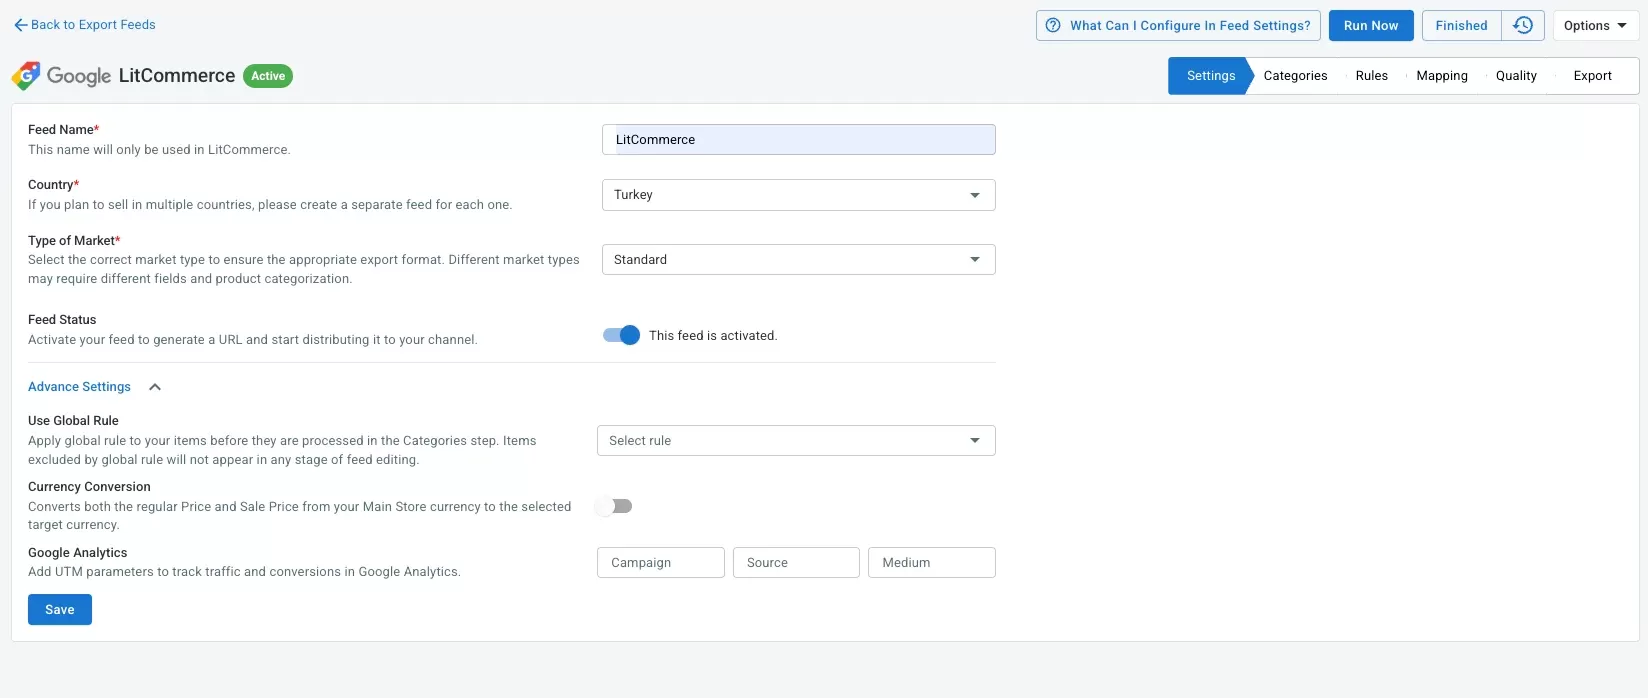The width and height of the screenshot is (1648, 698).
Task: Open the feed run history clock icon
Action: pyautogui.click(x=1523, y=26)
